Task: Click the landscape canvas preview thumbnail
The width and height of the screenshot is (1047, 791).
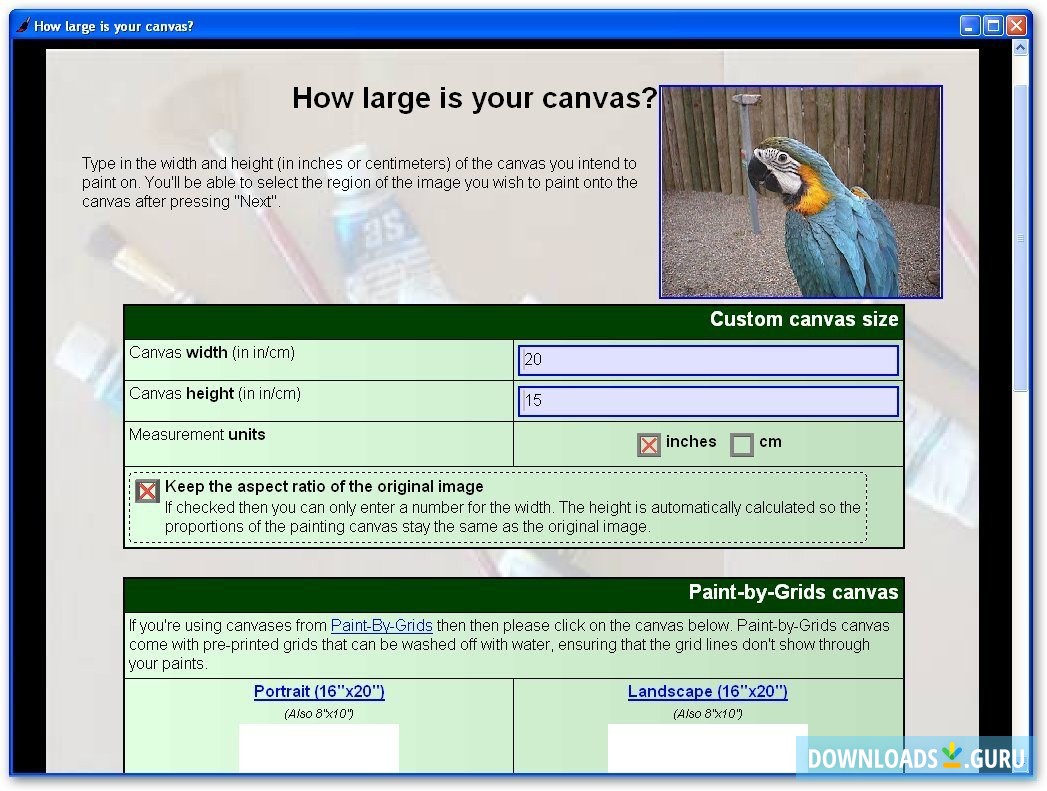Action: click(707, 748)
